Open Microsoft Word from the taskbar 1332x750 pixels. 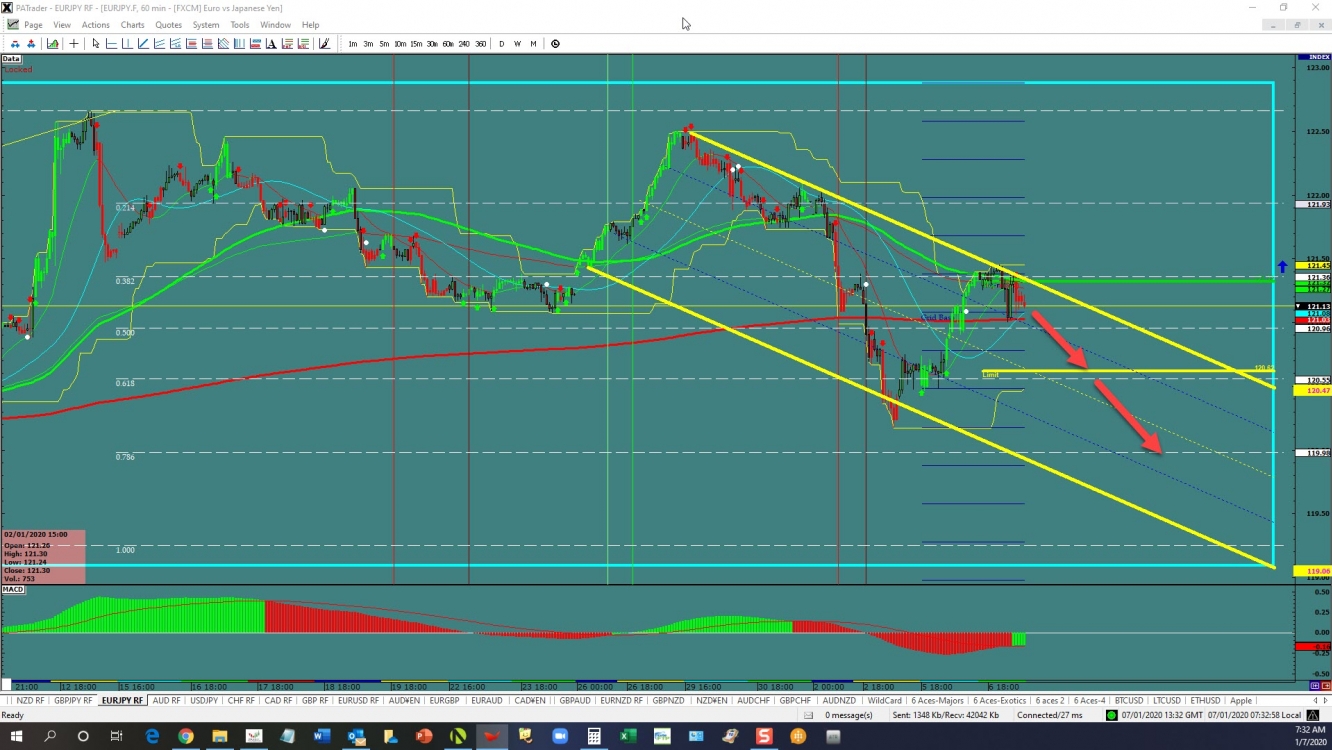coord(322,736)
